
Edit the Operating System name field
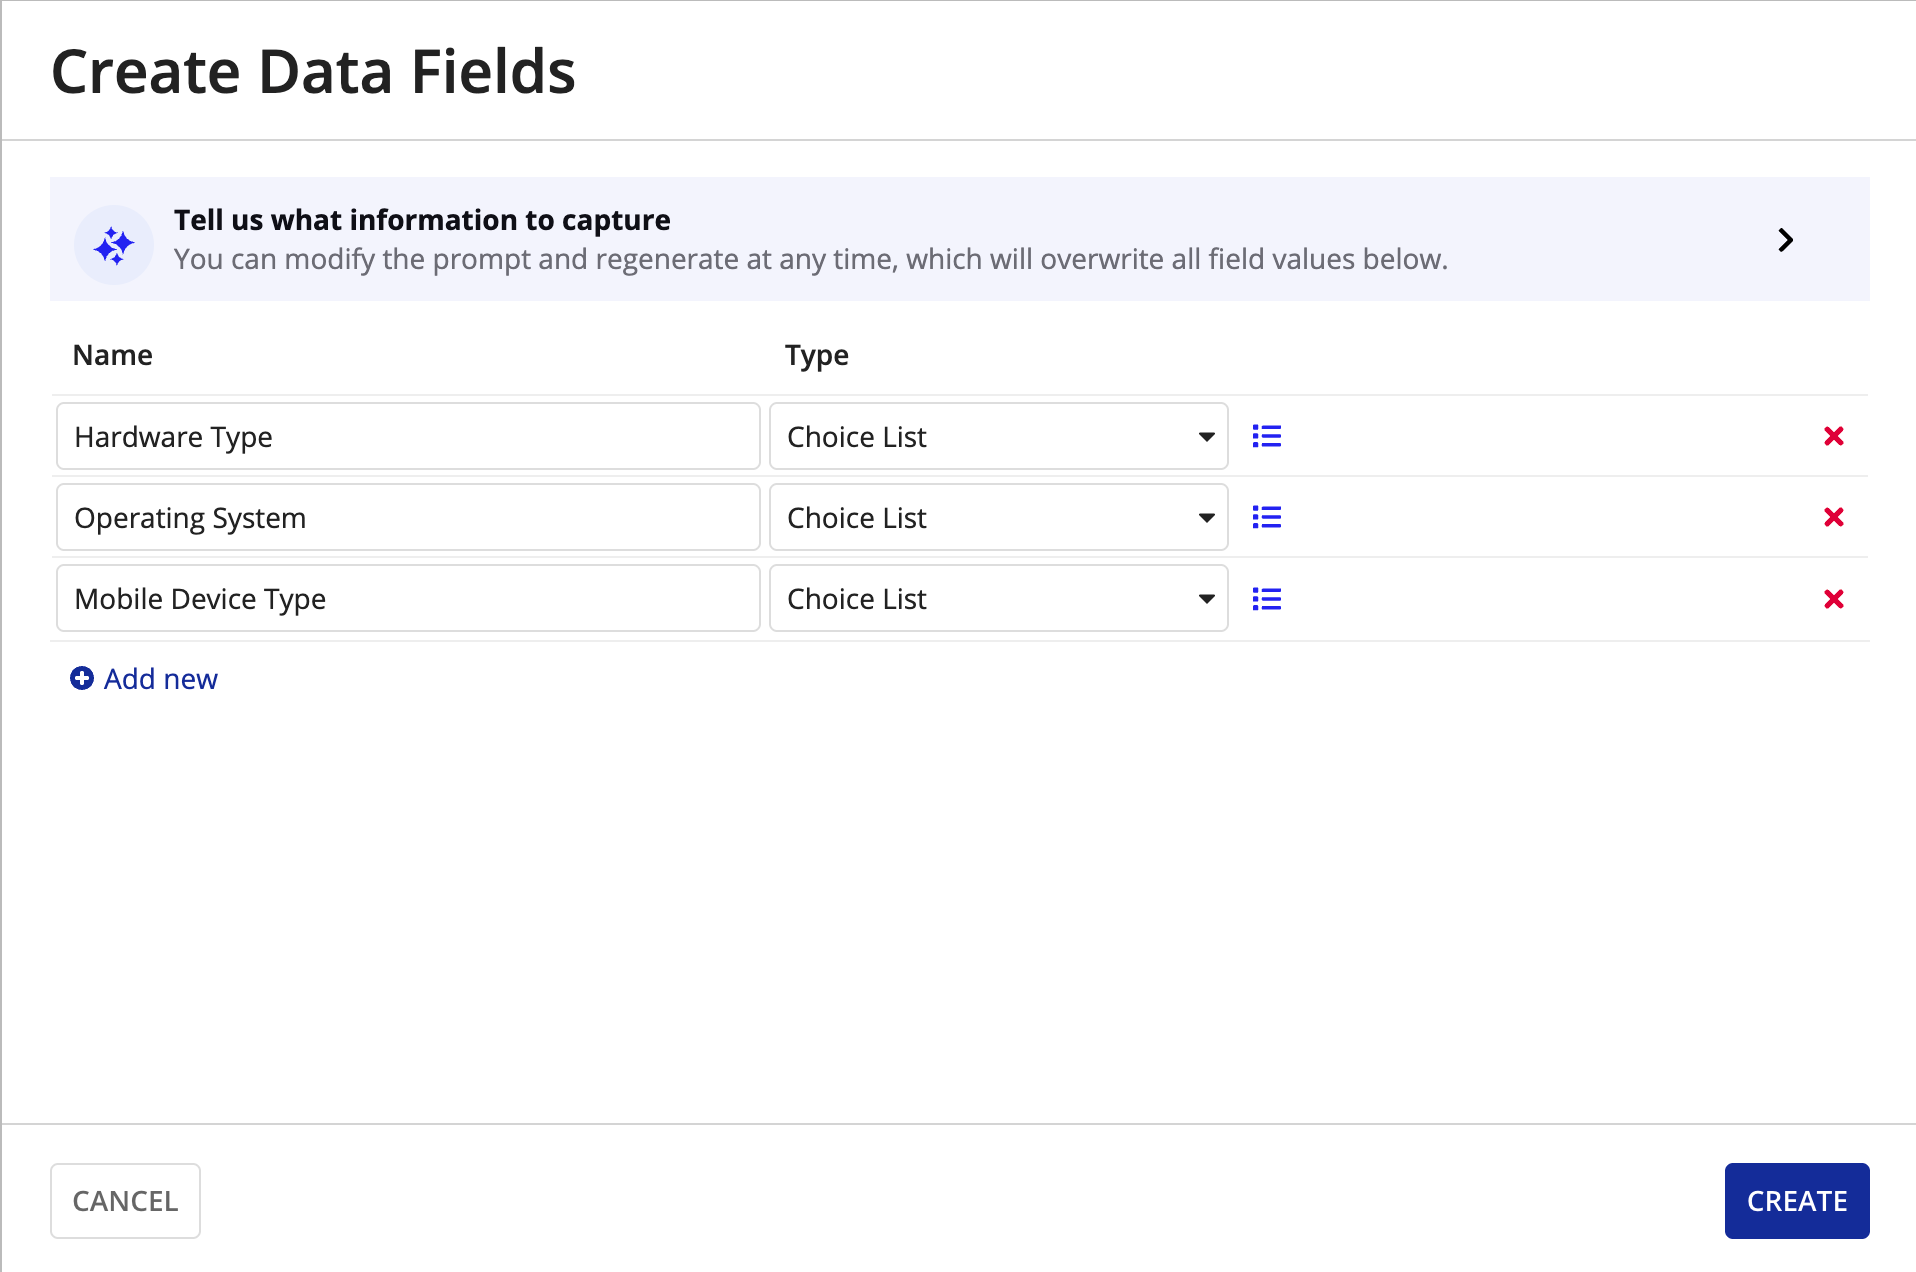tap(408, 517)
